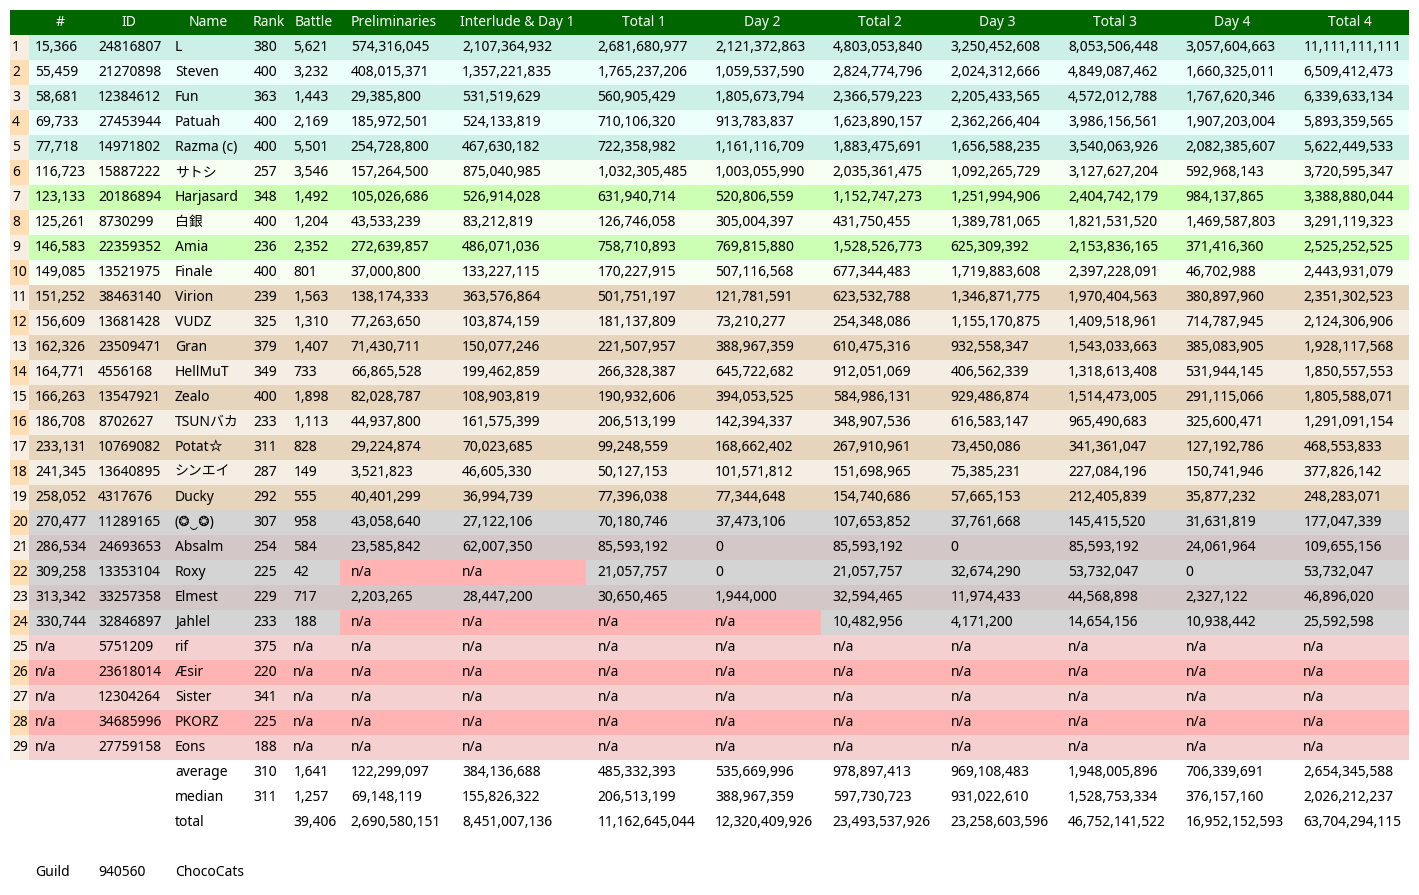Select the name cell Steven
This screenshot has height=895, width=1419.
[x=197, y=71]
